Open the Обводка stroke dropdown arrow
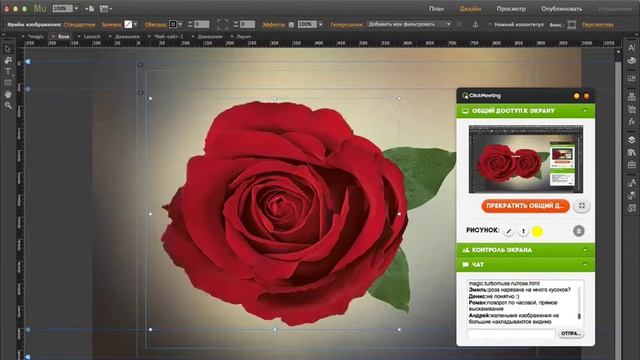This screenshot has width=640, height=360. click(180, 24)
